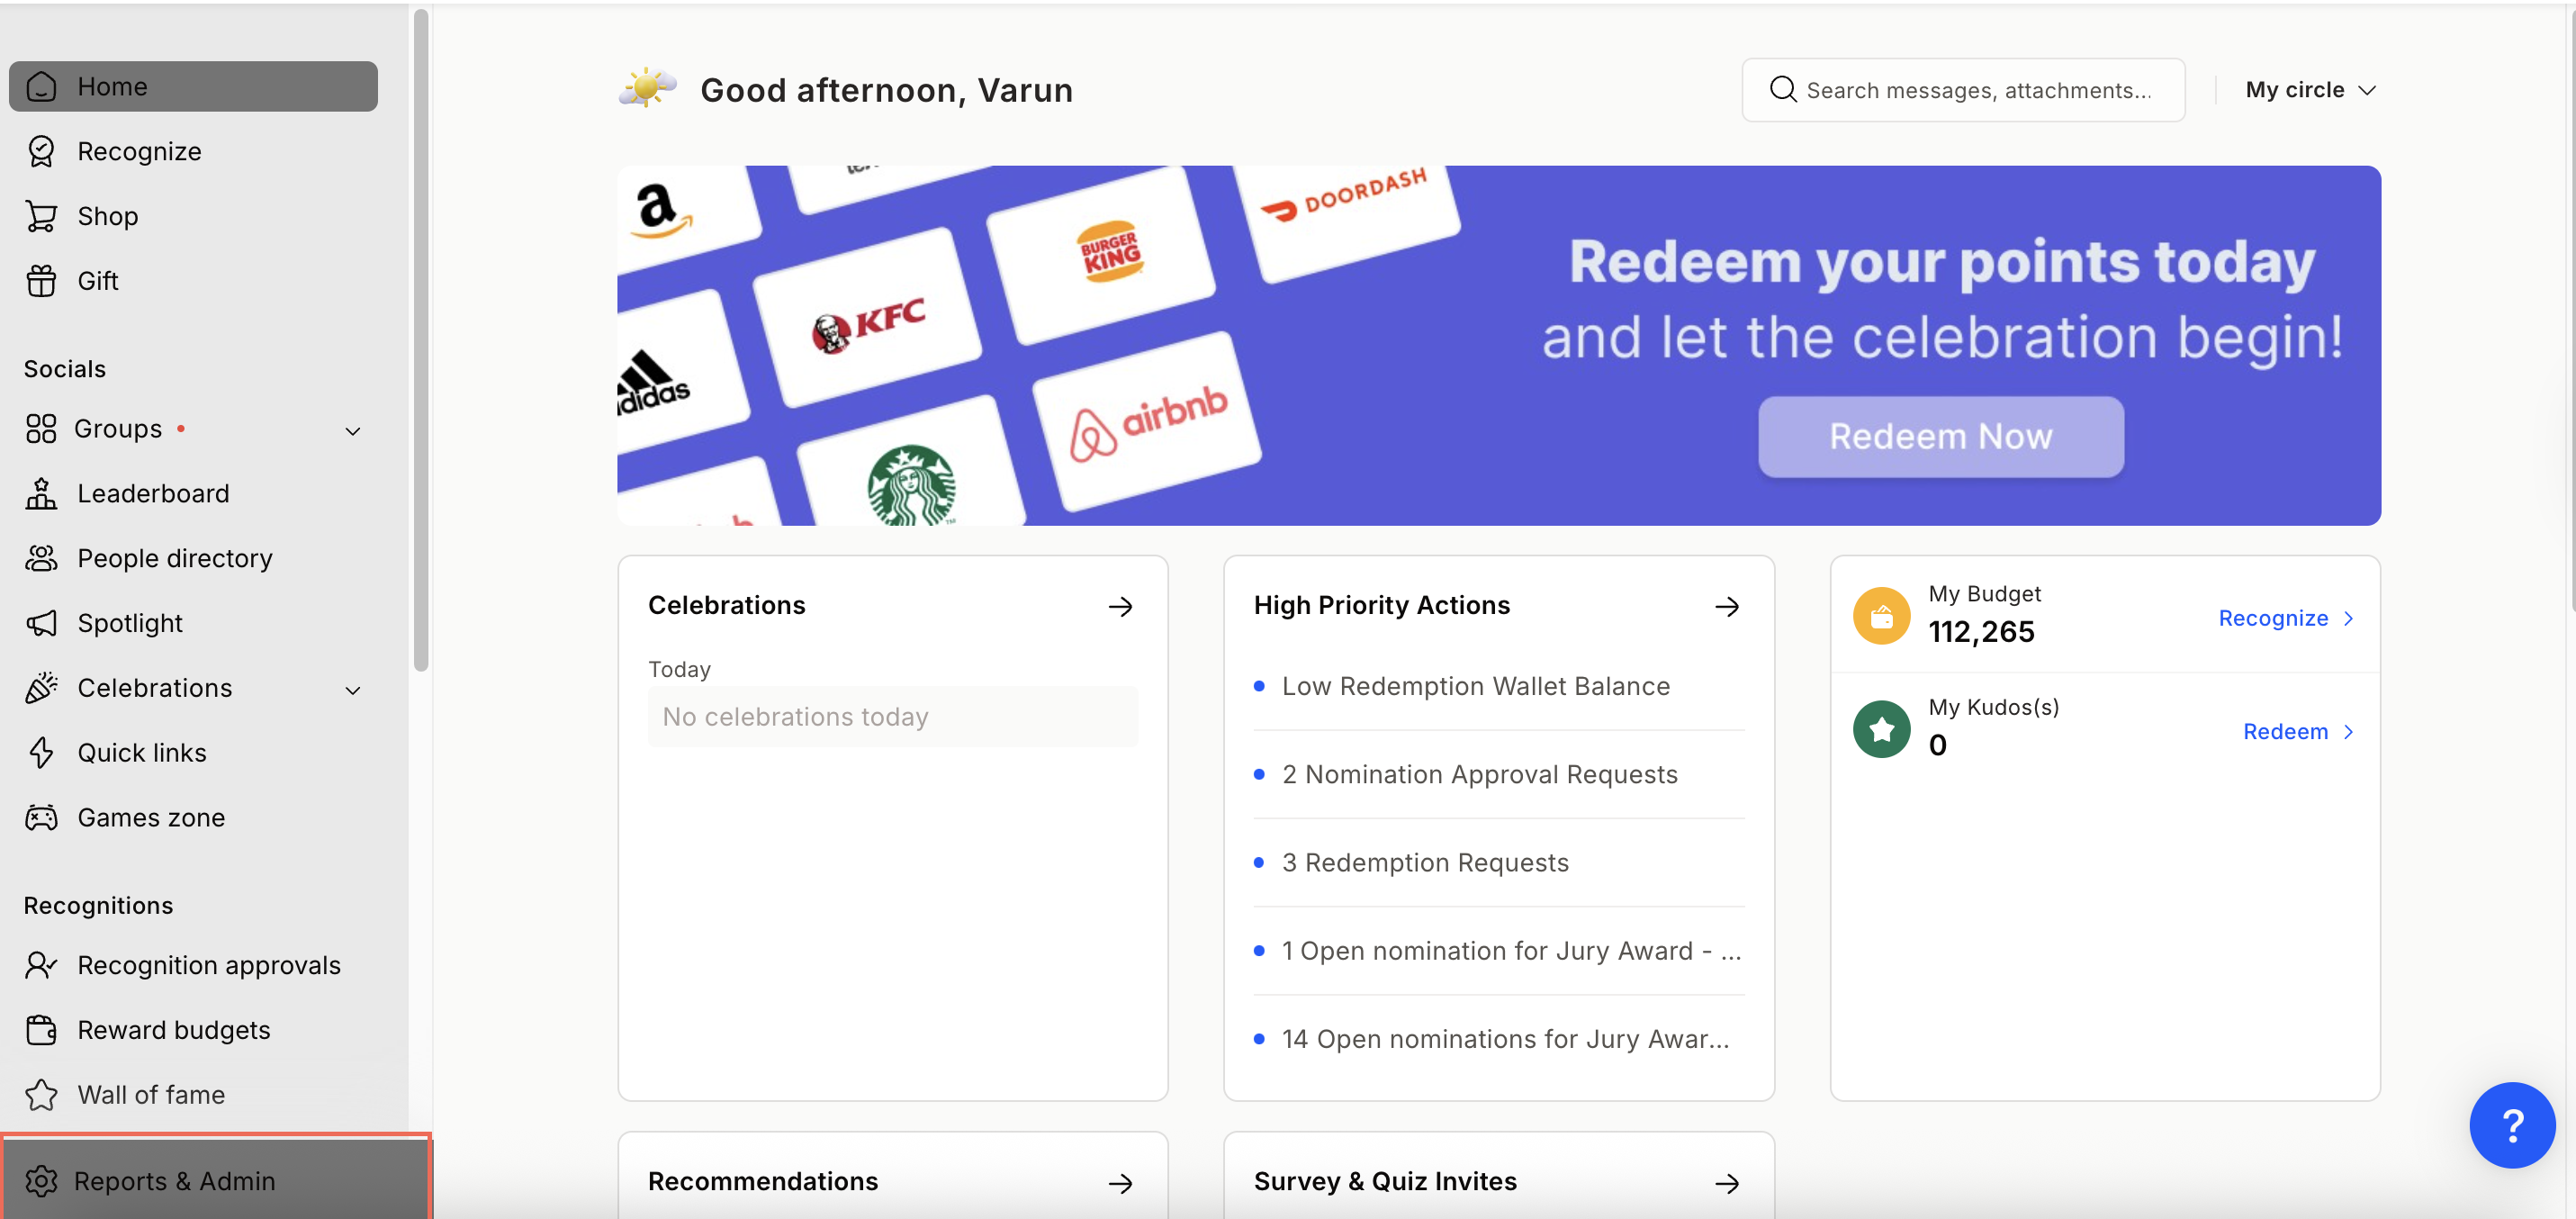The image size is (2576, 1219).
Task: Click the Quick links lightning icon
Action: (x=41, y=753)
